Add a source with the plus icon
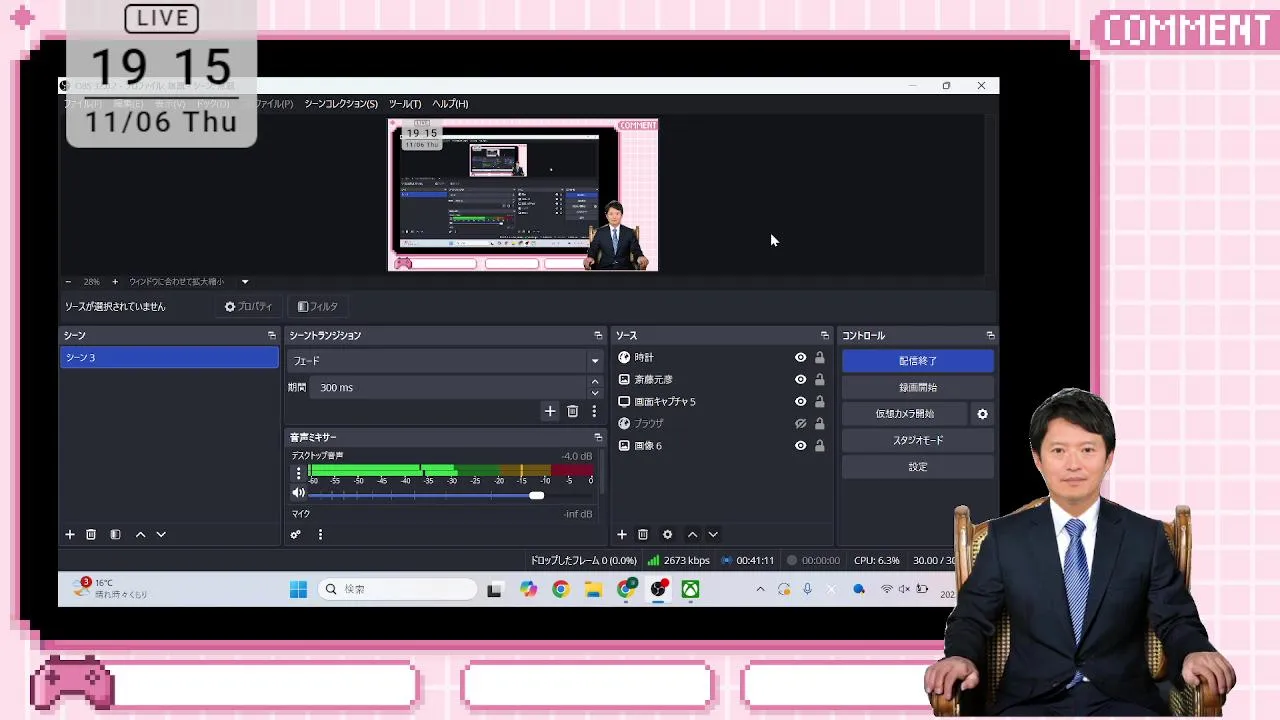1280x720 pixels. 622,535
